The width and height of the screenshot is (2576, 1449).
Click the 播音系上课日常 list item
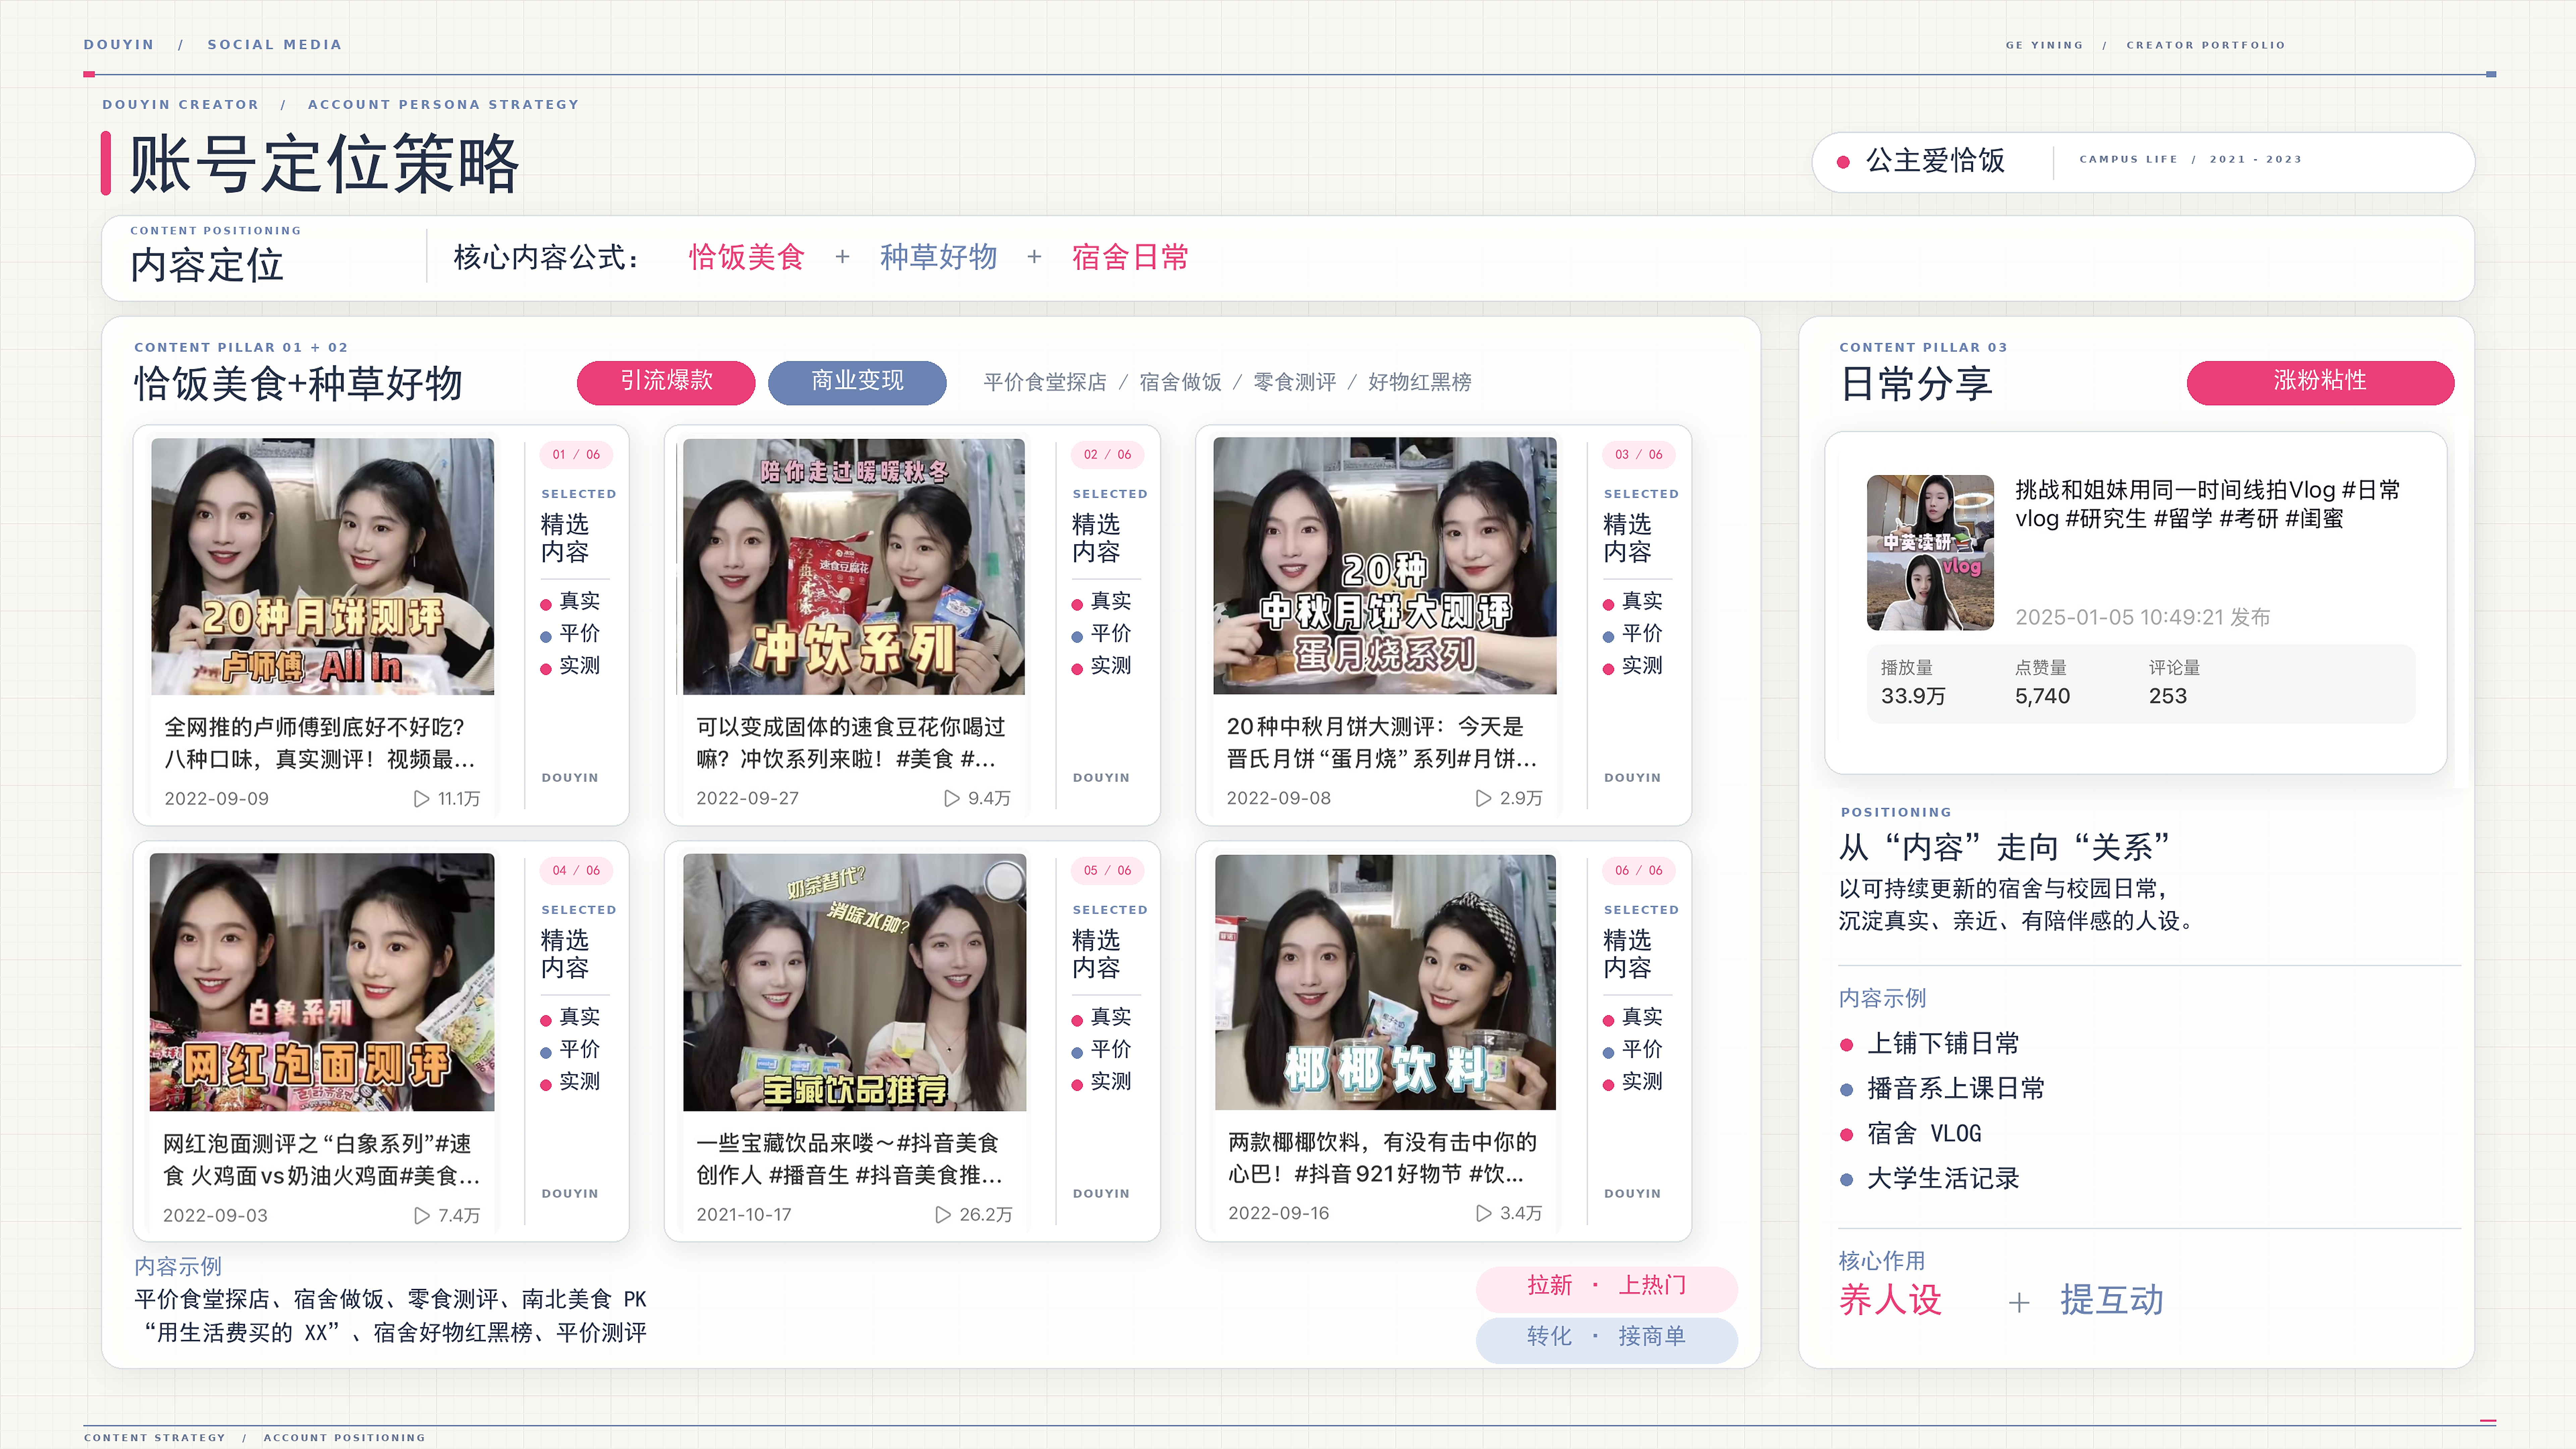coord(1956,1089)
